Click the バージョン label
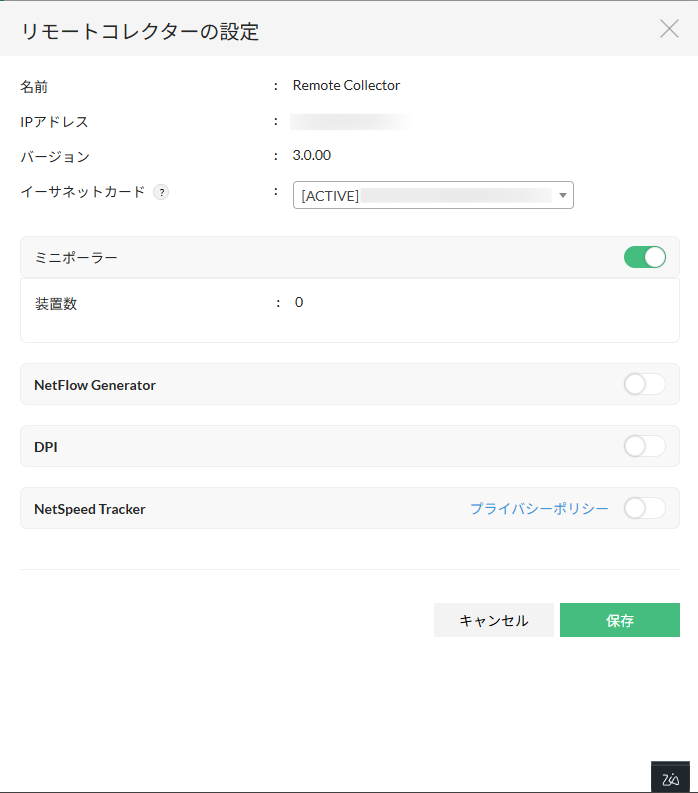 [55, 157]
